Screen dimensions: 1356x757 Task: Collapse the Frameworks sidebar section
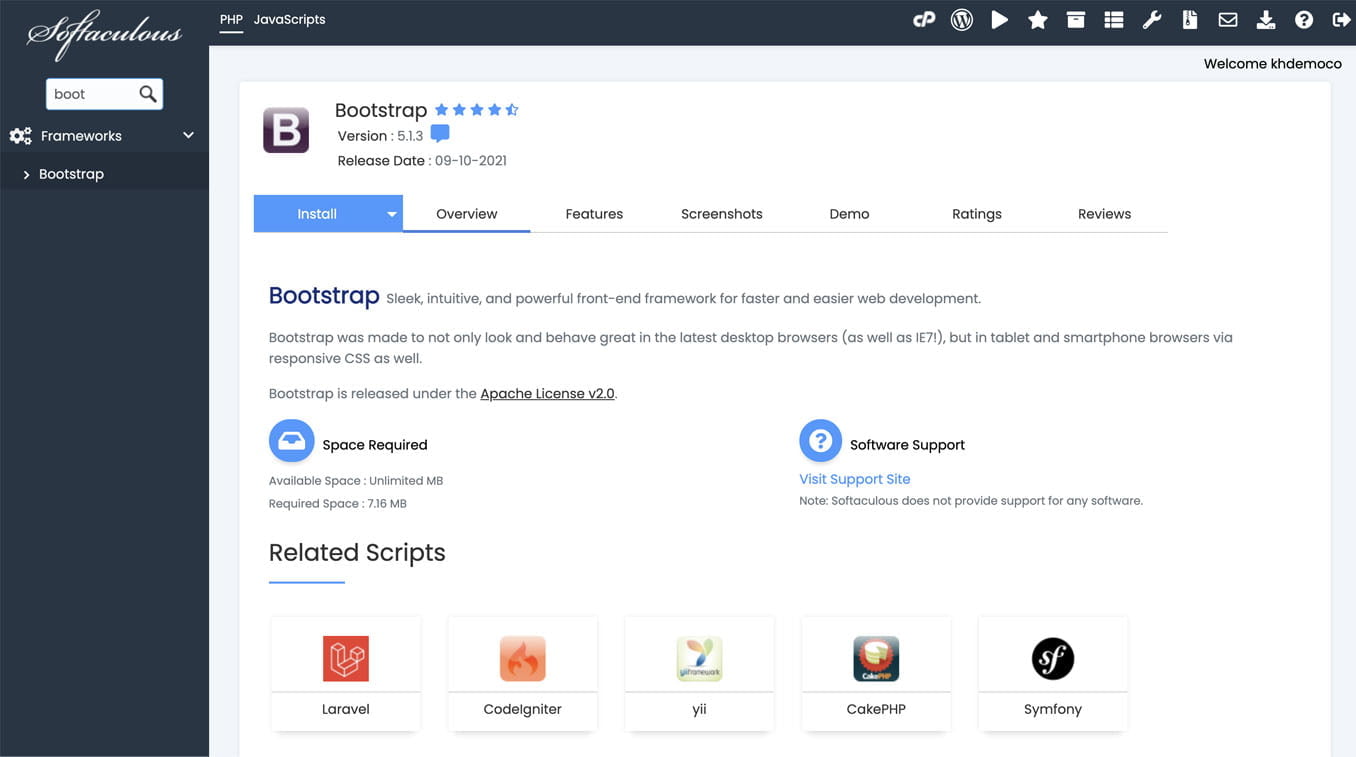[x=187, y=135]
